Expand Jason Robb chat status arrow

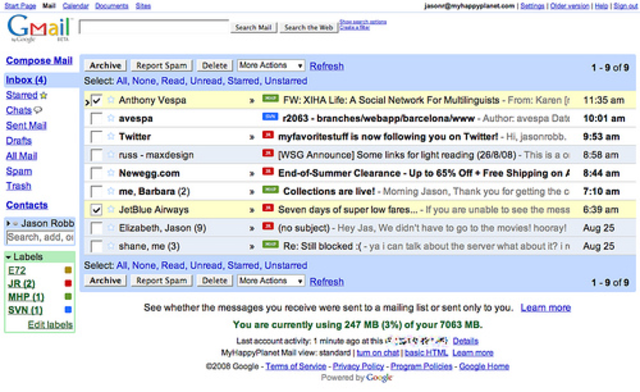[x=8, y=223]
